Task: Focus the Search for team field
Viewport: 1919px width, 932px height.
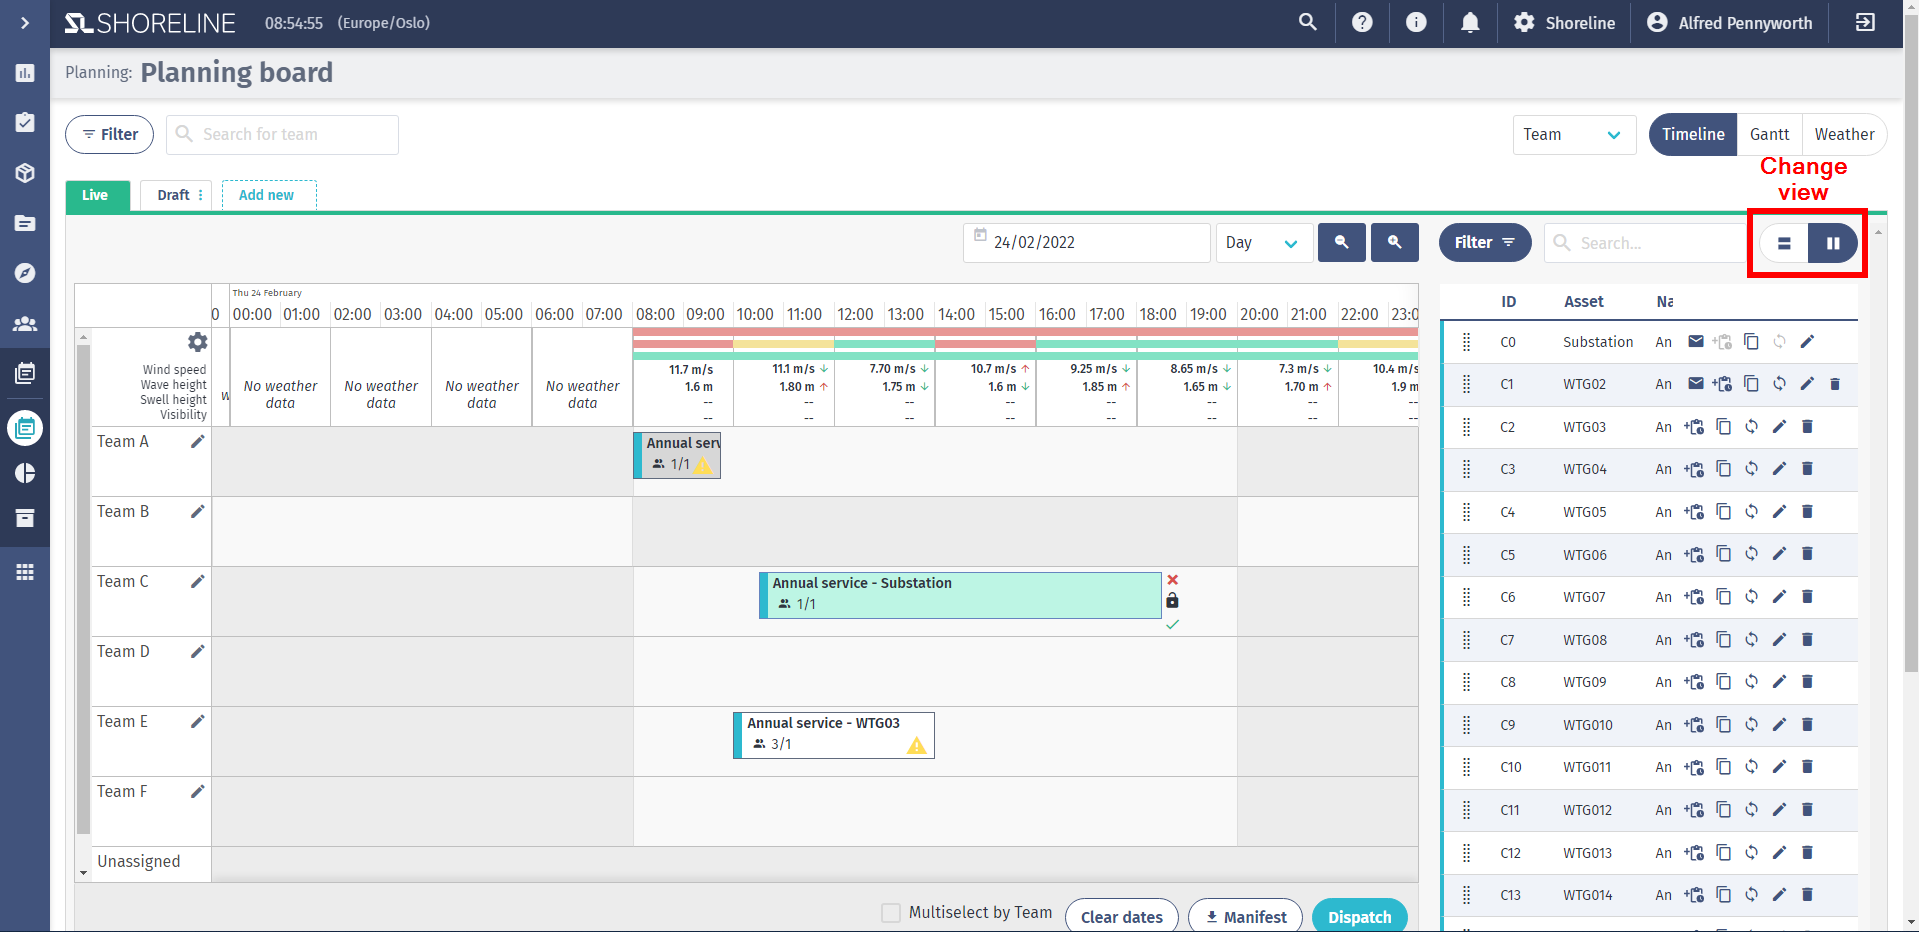Action: point(282,134)
